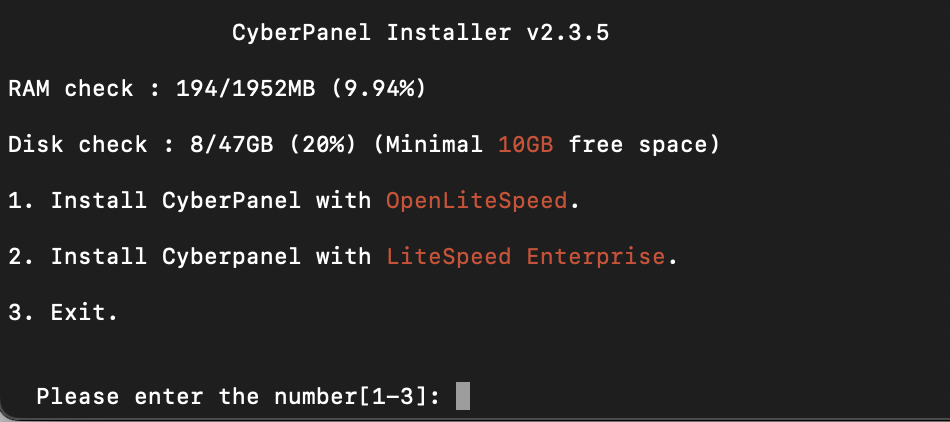
Task: Click option 1 'Install CyberPanel with' line
Action: coord(294,200)
